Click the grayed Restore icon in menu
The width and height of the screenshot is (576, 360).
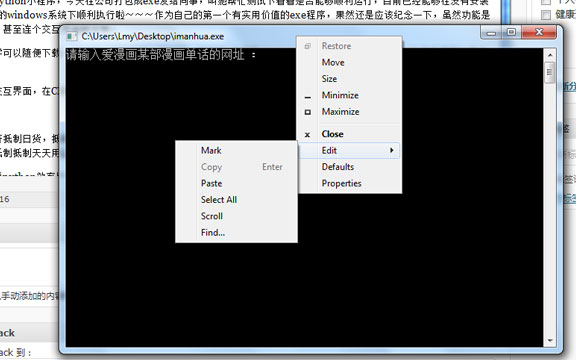point(308,46)
